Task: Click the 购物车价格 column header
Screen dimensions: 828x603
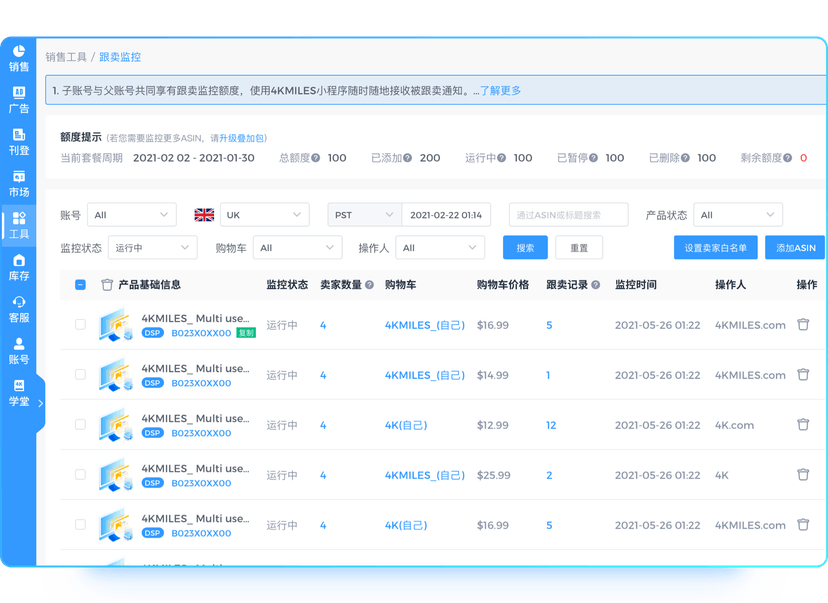Action: pyautogui.click(x=503, y=285)
